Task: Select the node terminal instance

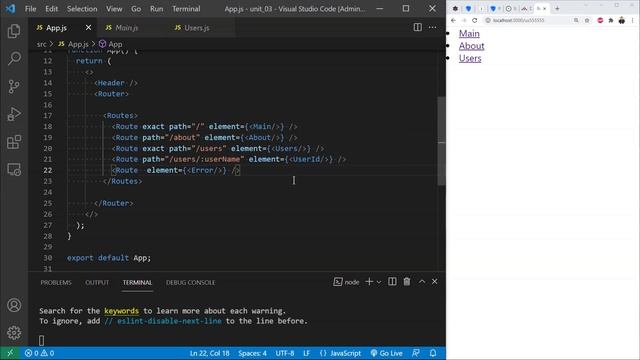Action: click(x=347, y=282)
